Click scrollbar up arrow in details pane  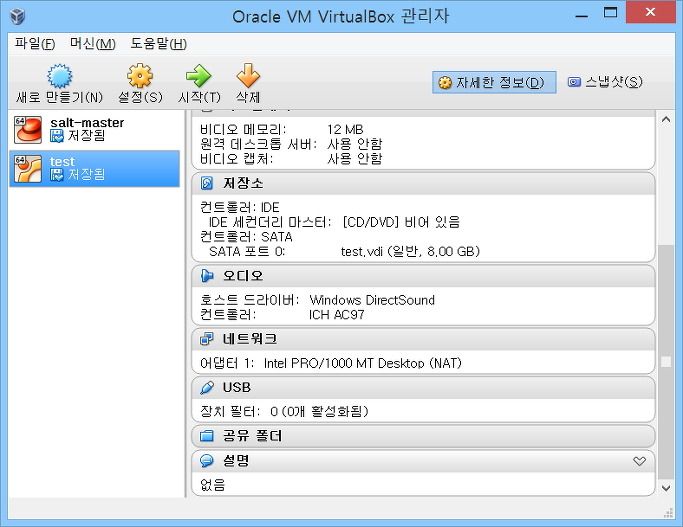point(666,119)
